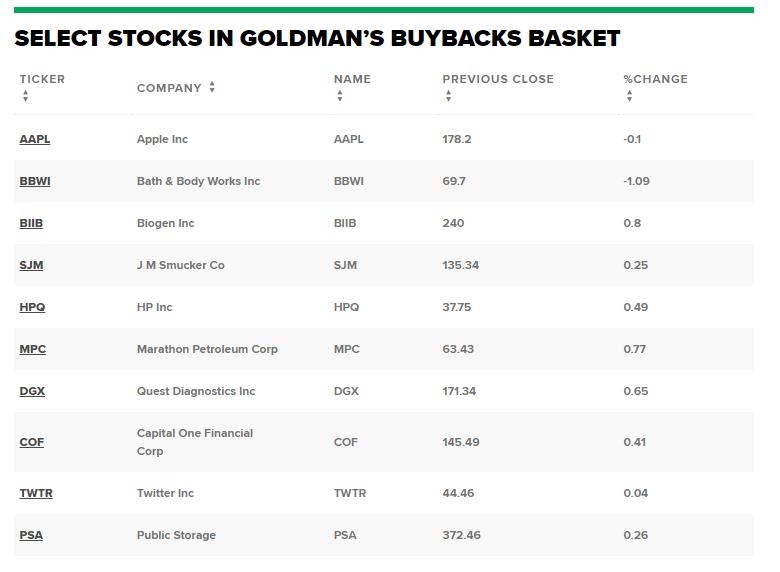Open the BIIB ticker link

click(x=31, y=223)
